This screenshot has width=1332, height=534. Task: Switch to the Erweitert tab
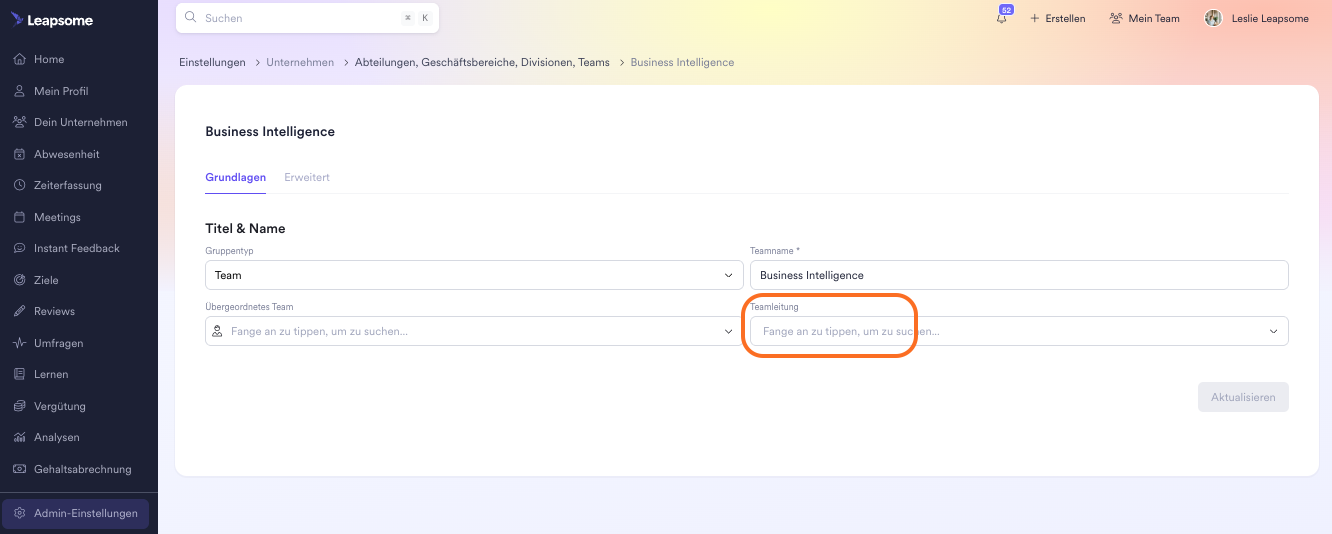306,177
